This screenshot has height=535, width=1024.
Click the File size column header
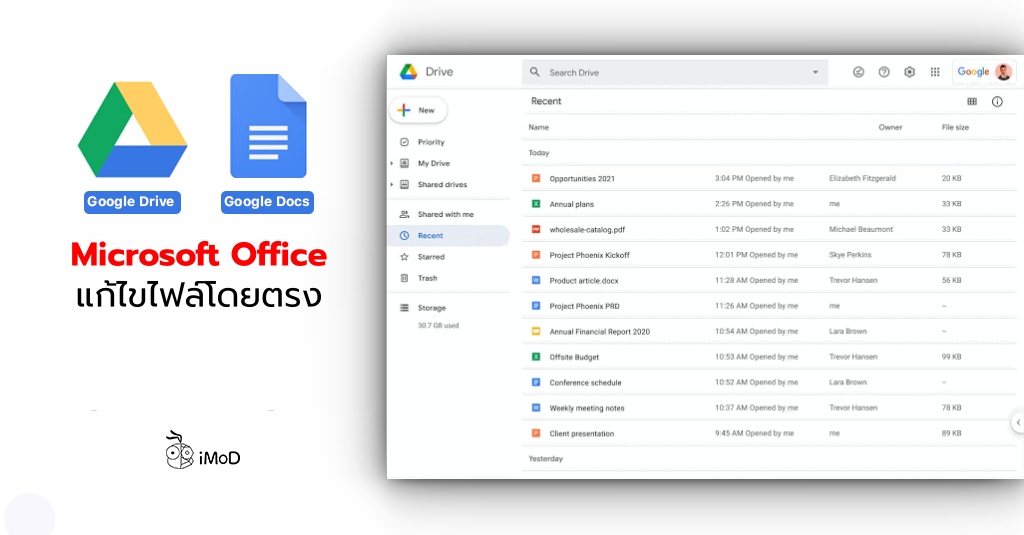point(955,127)
